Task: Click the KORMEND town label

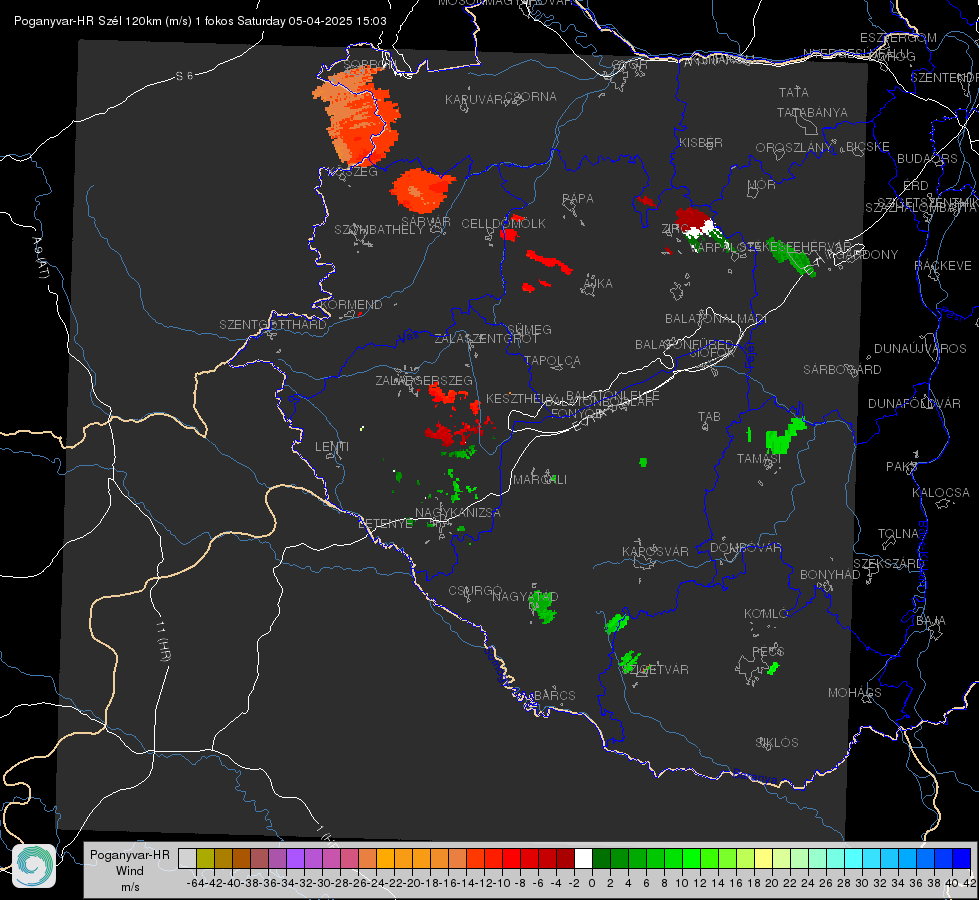Action: (x=350, y=304)
